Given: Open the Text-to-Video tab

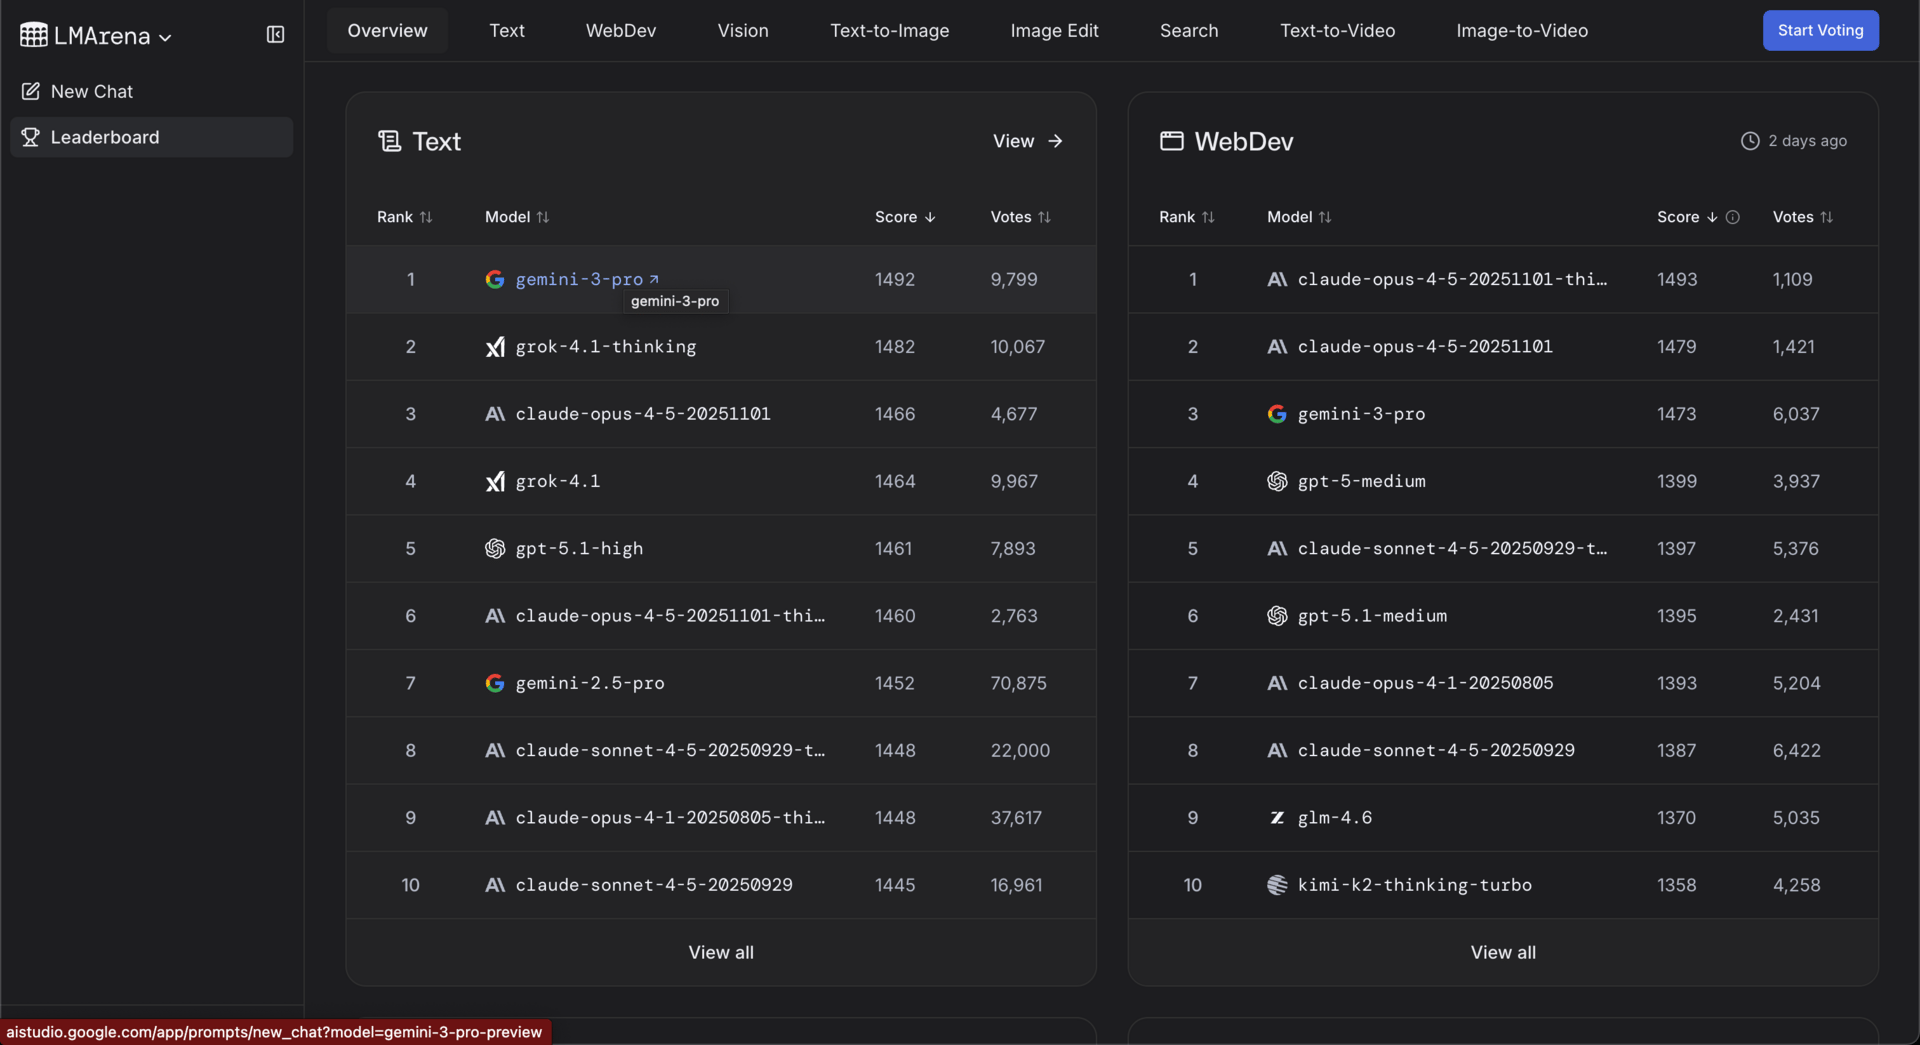Looking at the screenshot, I should (1338, 31).
